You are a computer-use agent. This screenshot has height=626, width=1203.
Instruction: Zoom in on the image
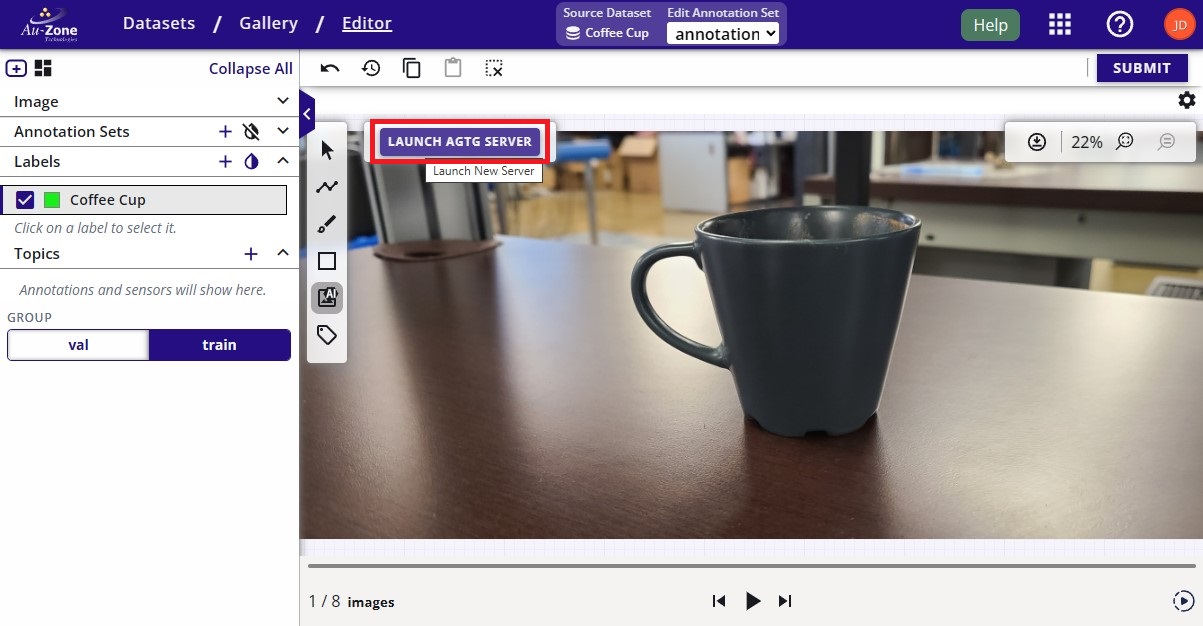click(1125, 142)
